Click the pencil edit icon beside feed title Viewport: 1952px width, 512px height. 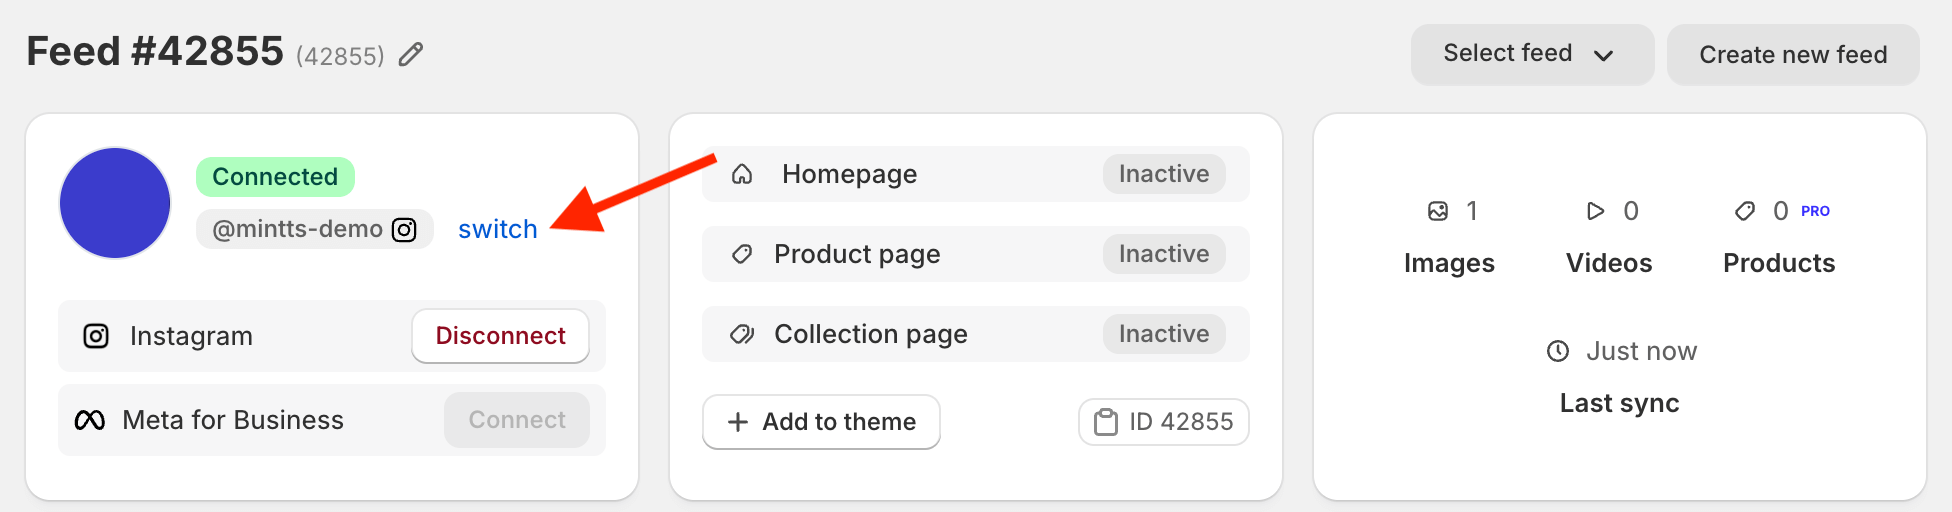pos(411,54)
